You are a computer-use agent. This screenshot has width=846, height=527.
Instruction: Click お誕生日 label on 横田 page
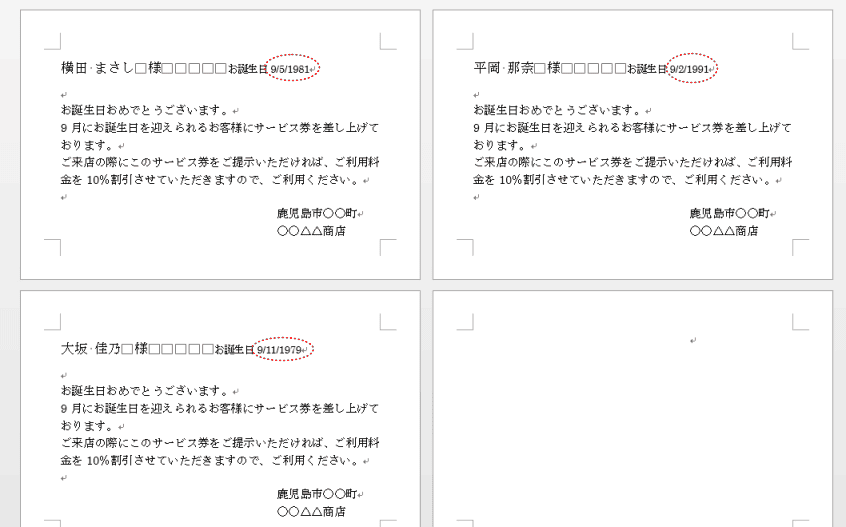coord(248,69)
